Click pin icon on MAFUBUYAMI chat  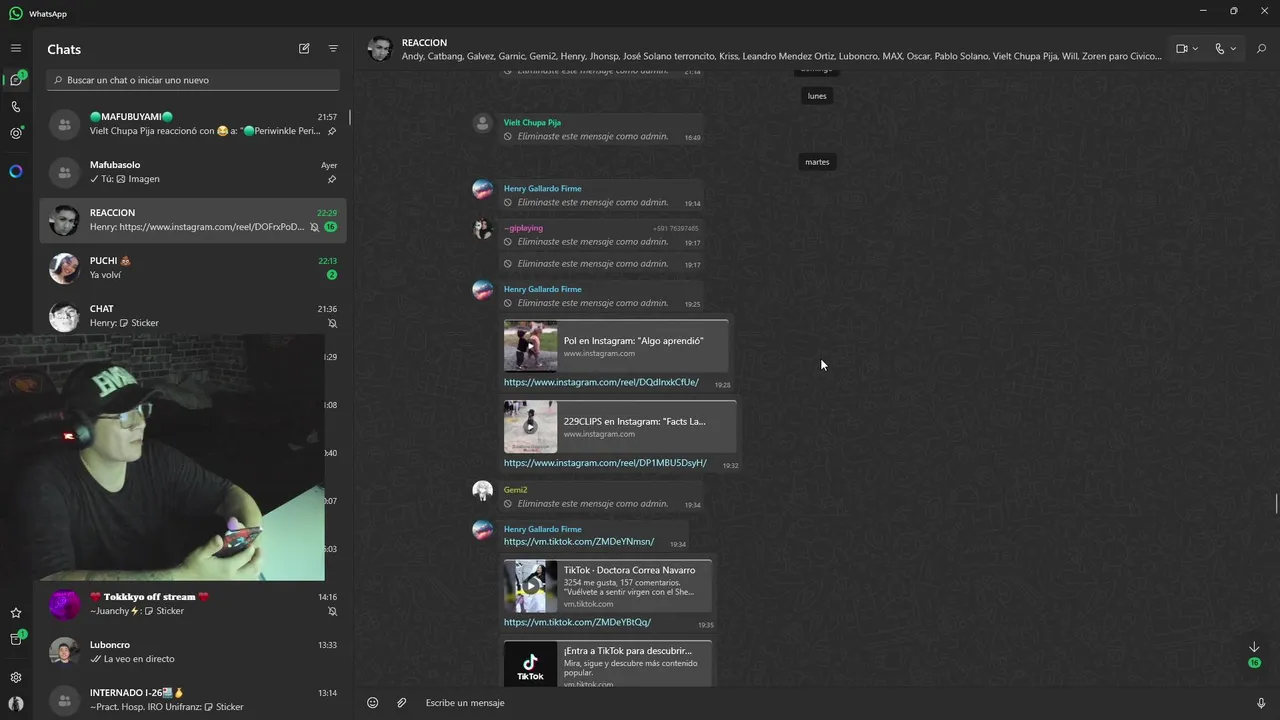pyautogui.click(x=332, y=131)
